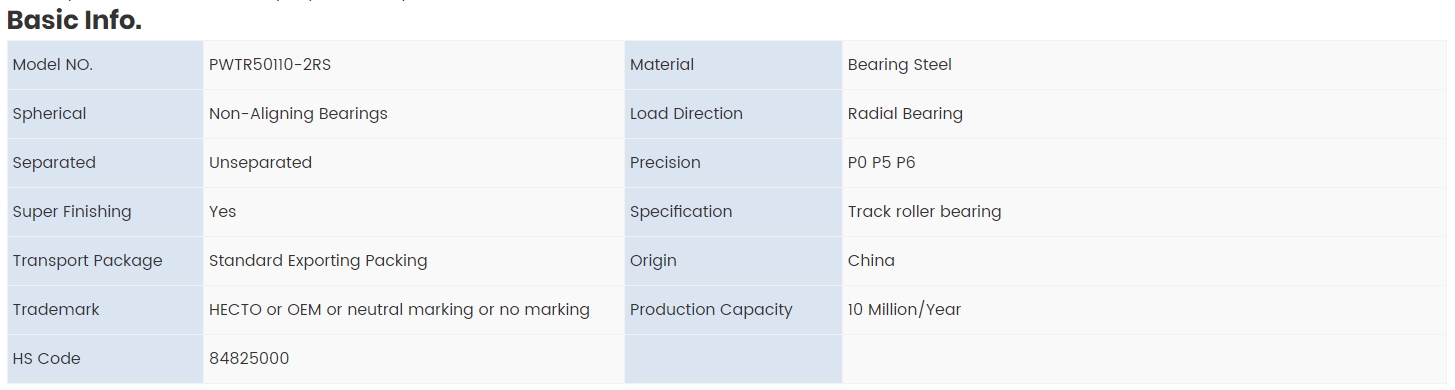The width and height of the screenshot is (1455, 390).
Task: Click the Basic Info. heading
Action: coord(74,20)
